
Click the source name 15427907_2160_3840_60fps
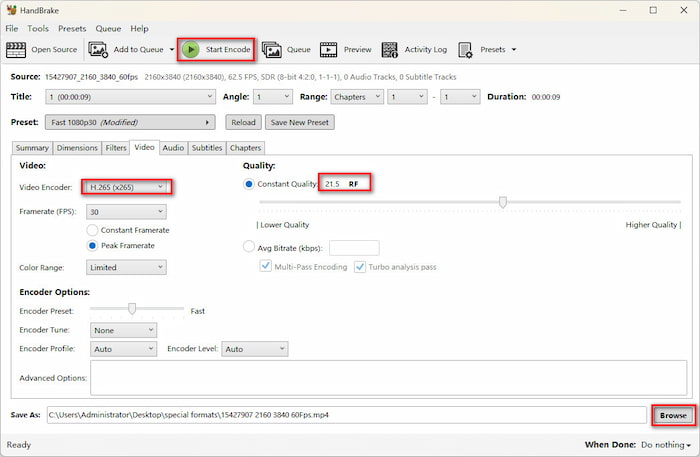(x=91, y=77)
